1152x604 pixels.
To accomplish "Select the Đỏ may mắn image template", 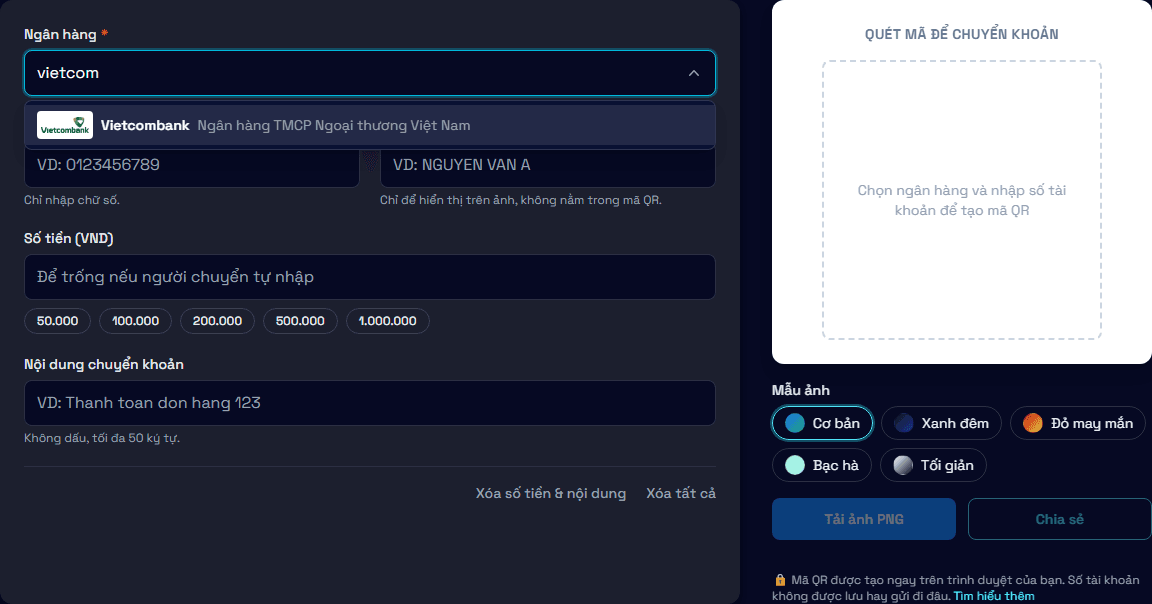I will pyautogui.click(x=1078, y=423).
